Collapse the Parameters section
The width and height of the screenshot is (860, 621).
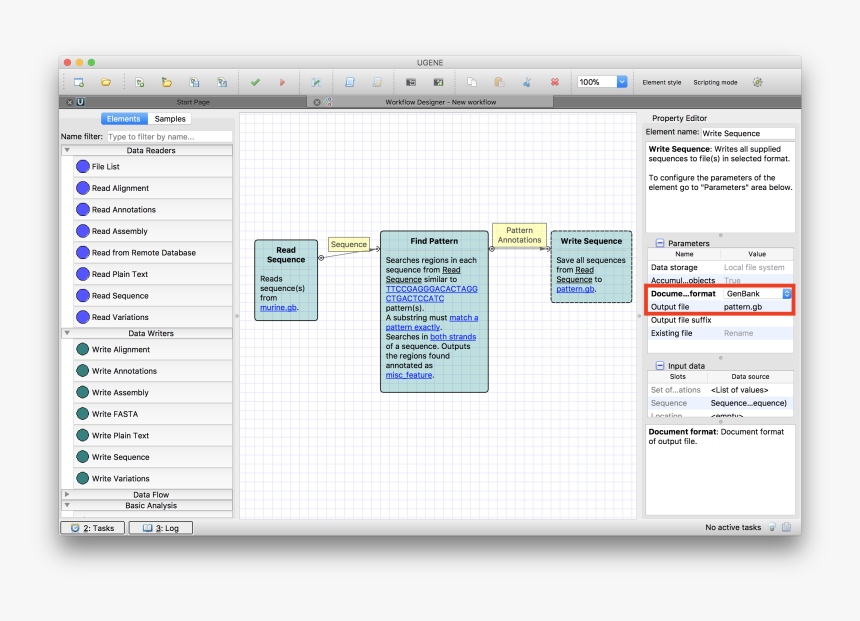pos(660,243)
